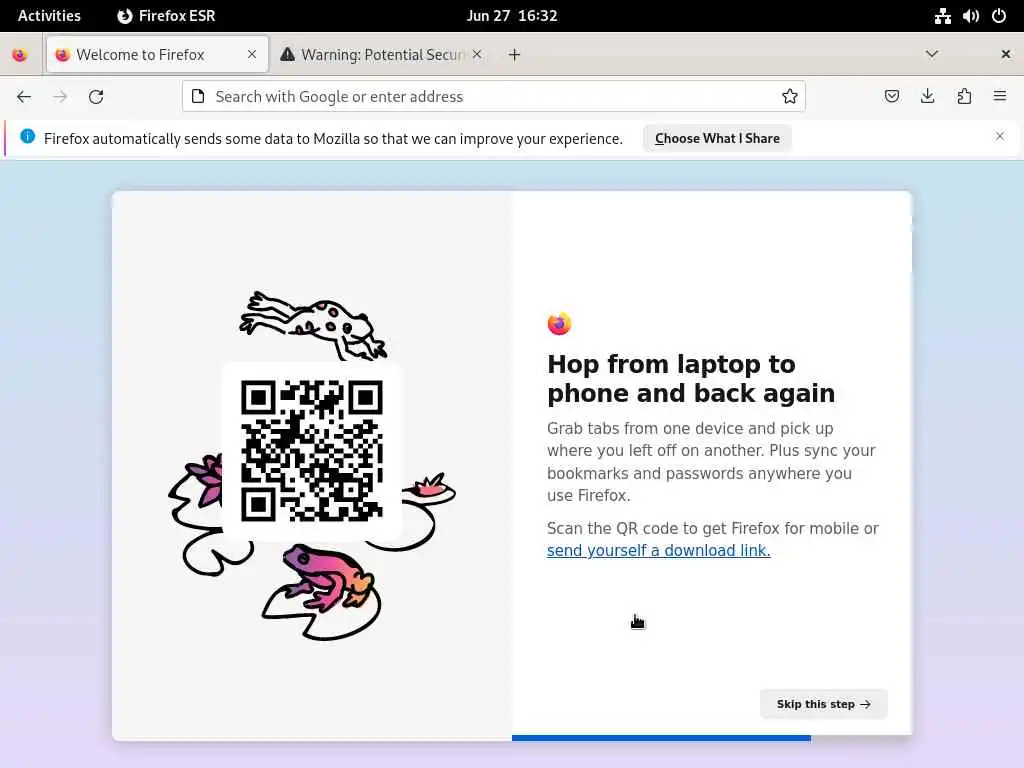Click the Firefox data notification message text

(333, 138)
